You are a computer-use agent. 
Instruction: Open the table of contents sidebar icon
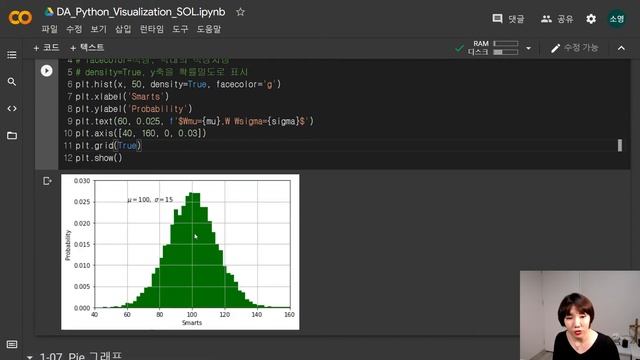tap(12, 55)
